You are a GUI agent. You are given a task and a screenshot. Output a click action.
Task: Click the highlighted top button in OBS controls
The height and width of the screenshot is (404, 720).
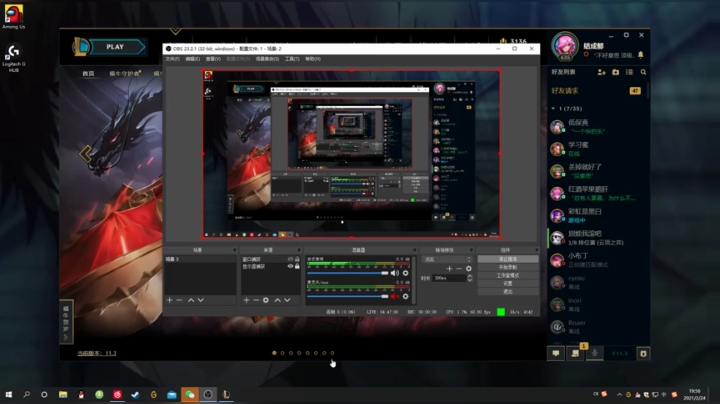pos(508,259)
